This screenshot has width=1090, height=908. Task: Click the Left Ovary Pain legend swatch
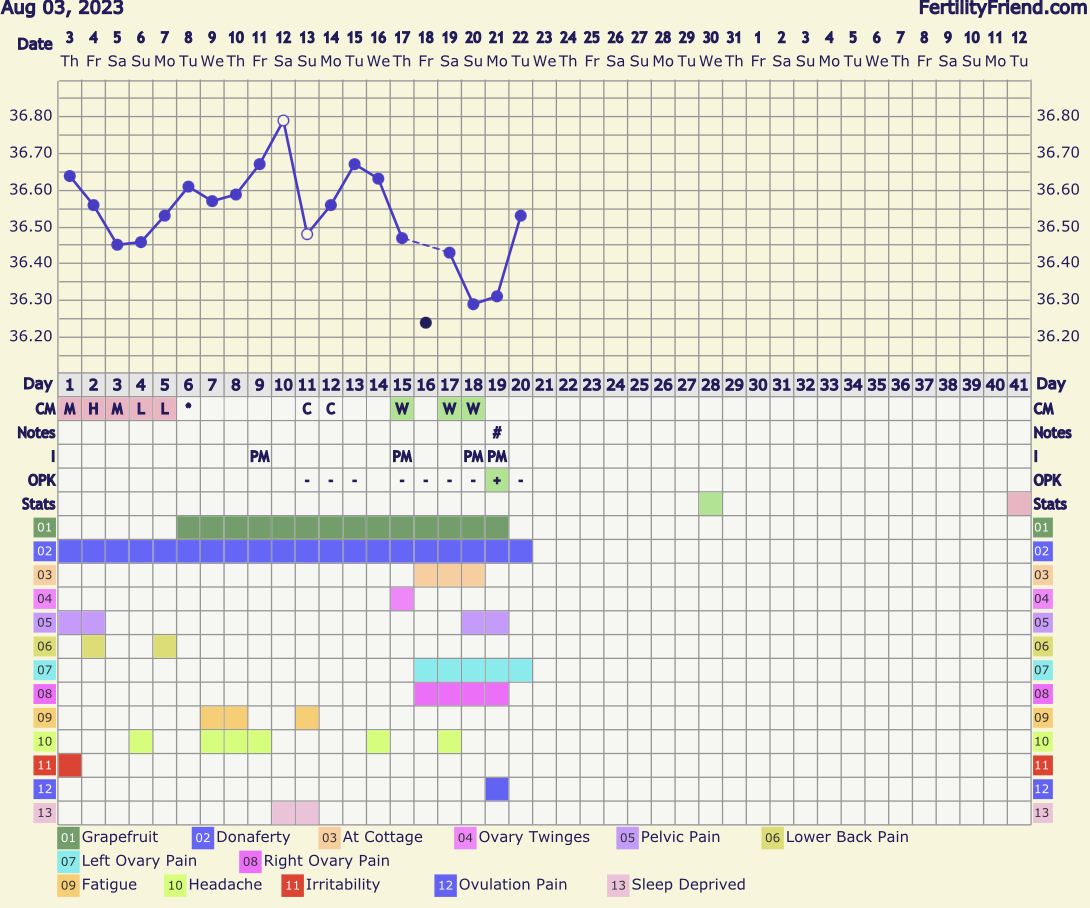(69, 861)
